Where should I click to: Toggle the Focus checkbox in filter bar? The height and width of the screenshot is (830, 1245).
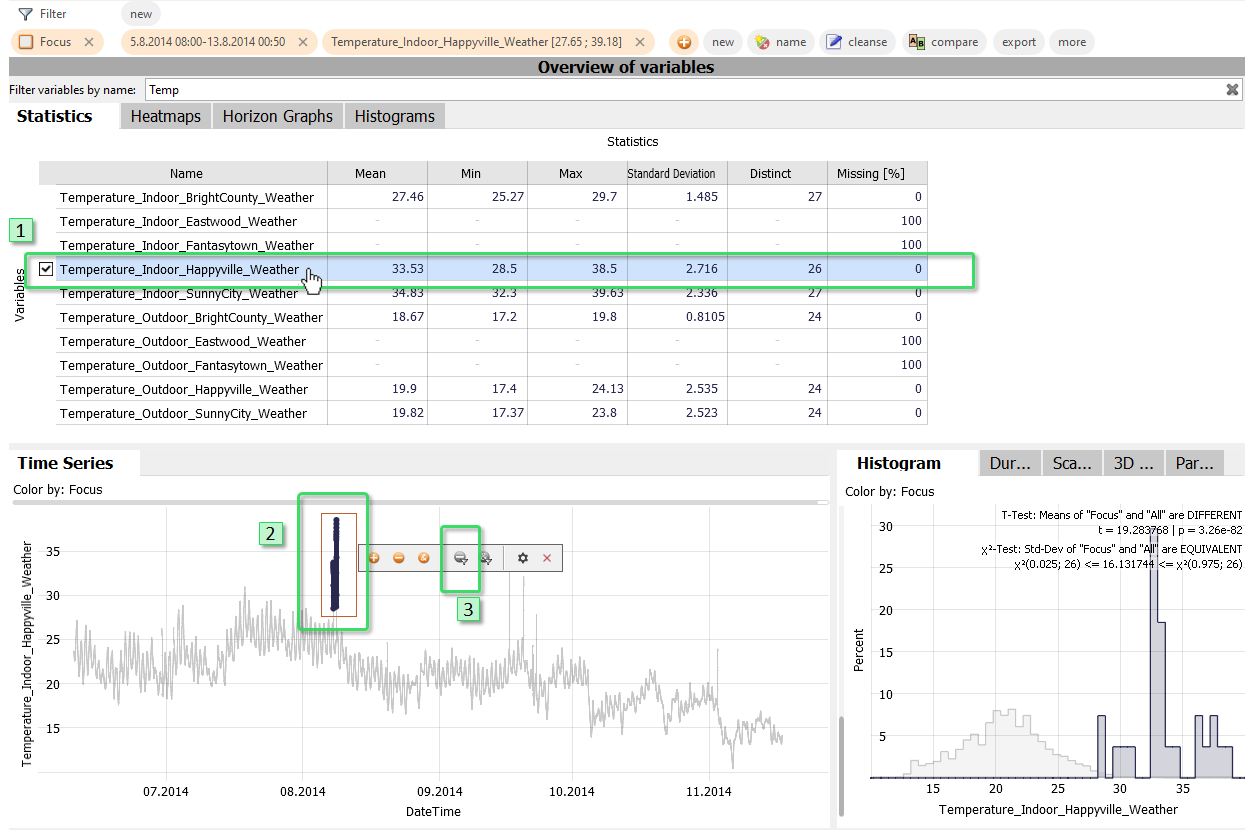pos(26,42)
